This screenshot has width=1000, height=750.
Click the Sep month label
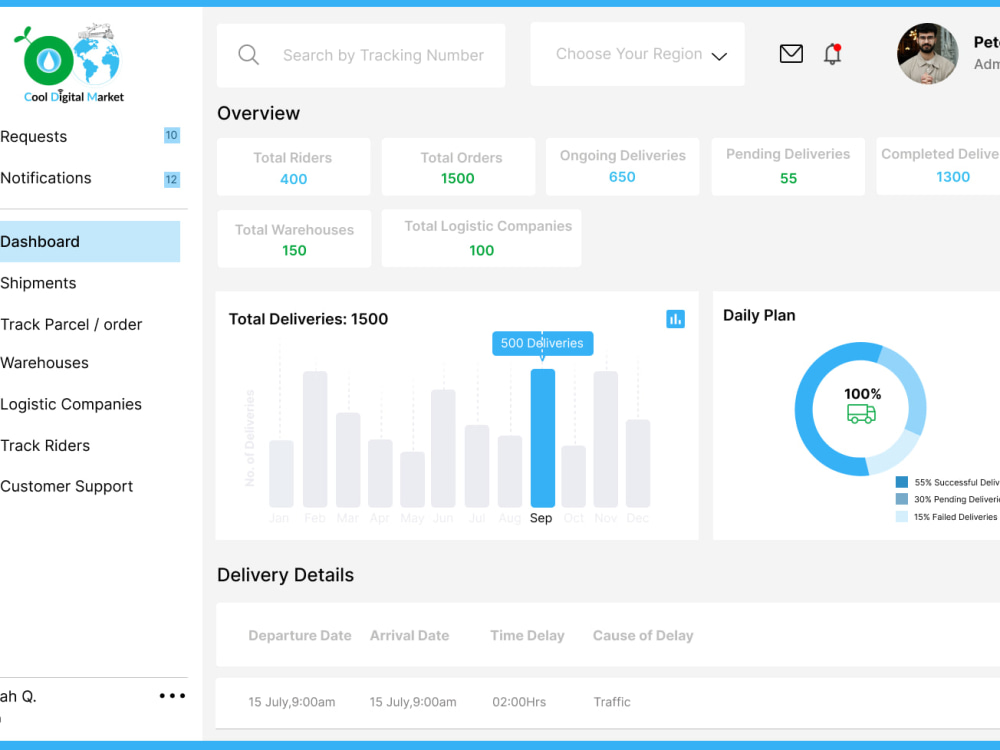(541, 518)
